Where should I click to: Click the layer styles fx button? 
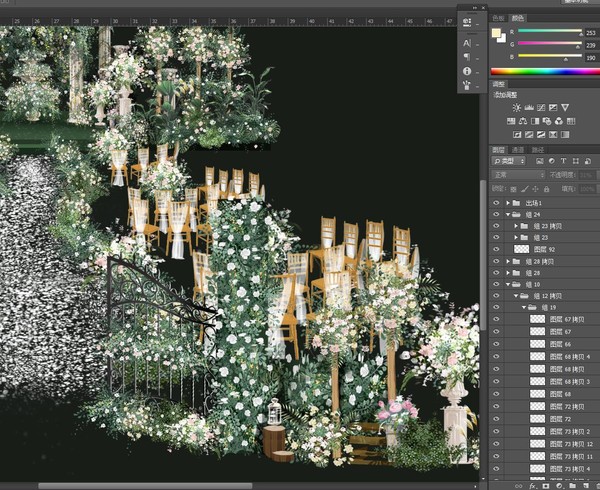[532, 486]
